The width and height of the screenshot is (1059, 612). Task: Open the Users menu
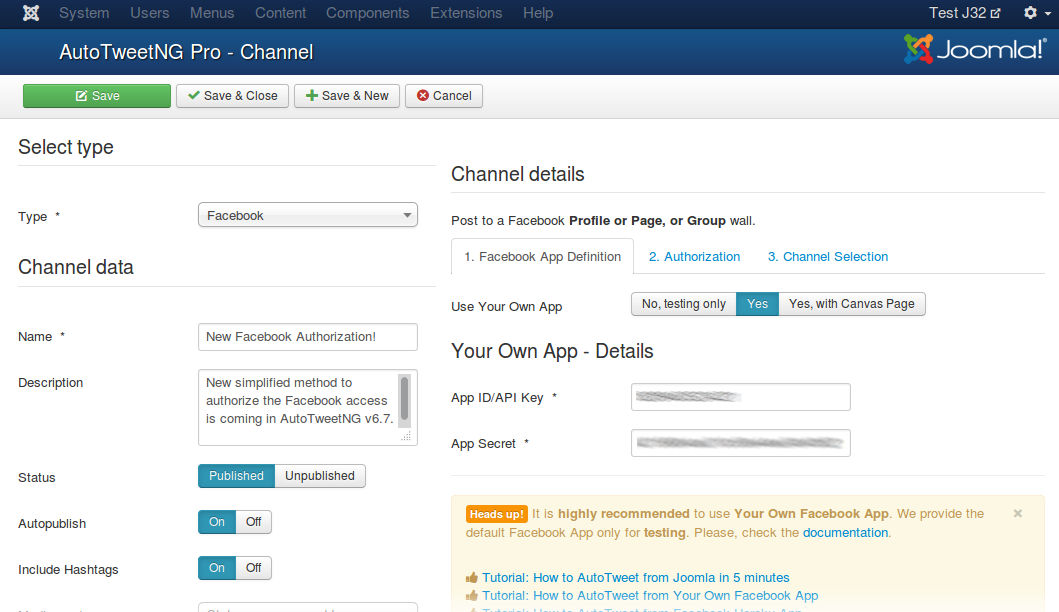coord(149,13)
